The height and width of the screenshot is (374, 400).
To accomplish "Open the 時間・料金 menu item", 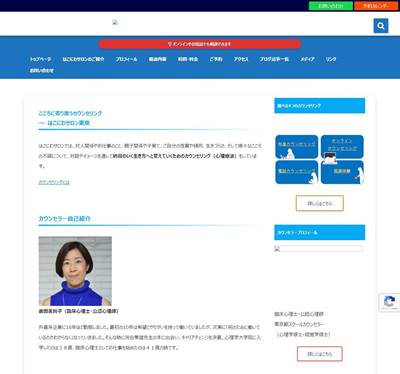I will coord(188,59).
